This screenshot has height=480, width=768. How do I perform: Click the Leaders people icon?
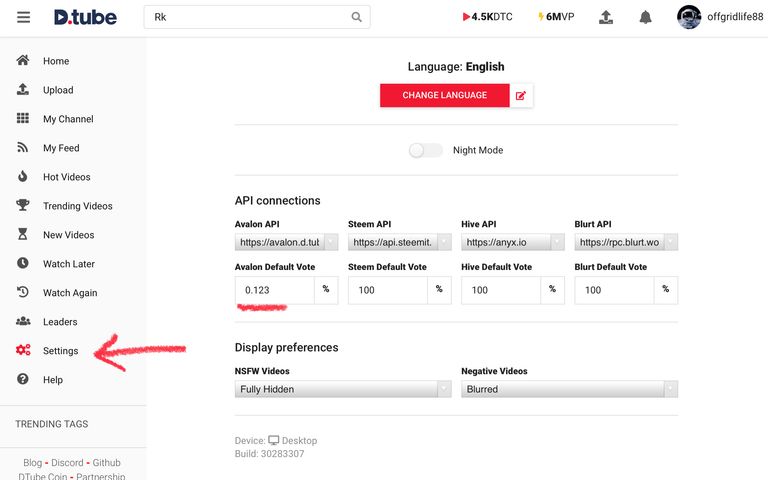point(23,321)
